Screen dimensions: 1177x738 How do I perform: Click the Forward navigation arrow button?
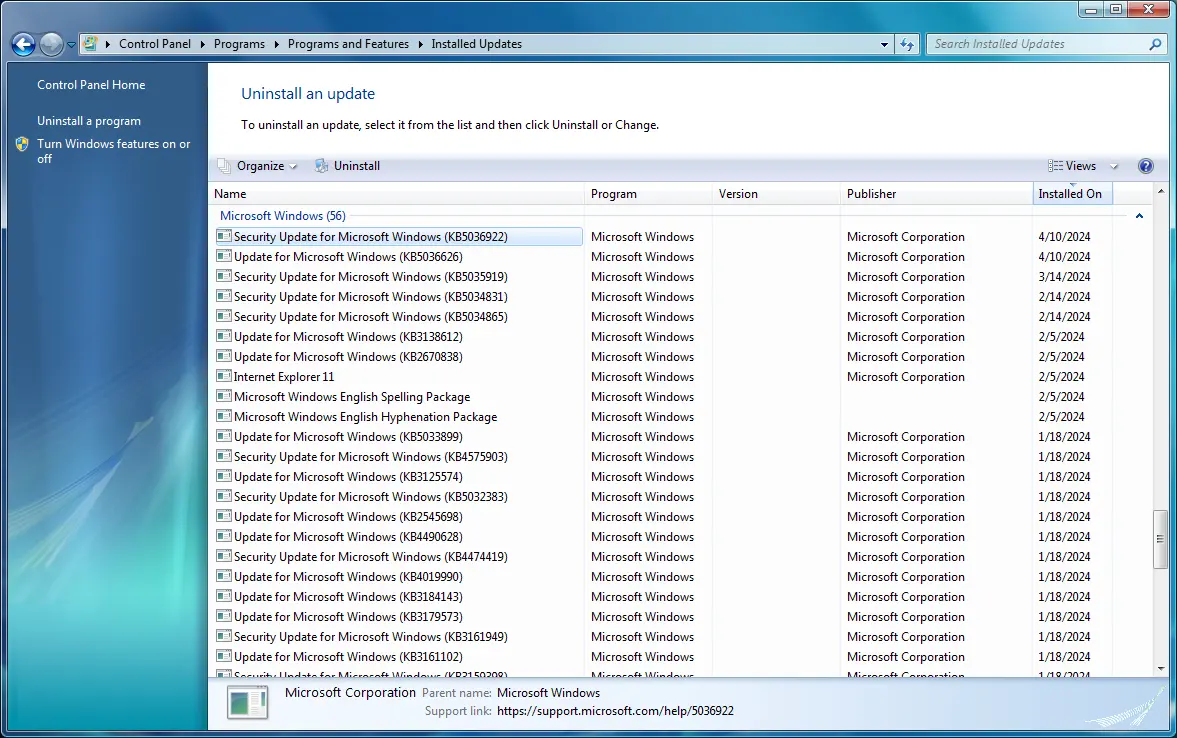coord(51,44)
